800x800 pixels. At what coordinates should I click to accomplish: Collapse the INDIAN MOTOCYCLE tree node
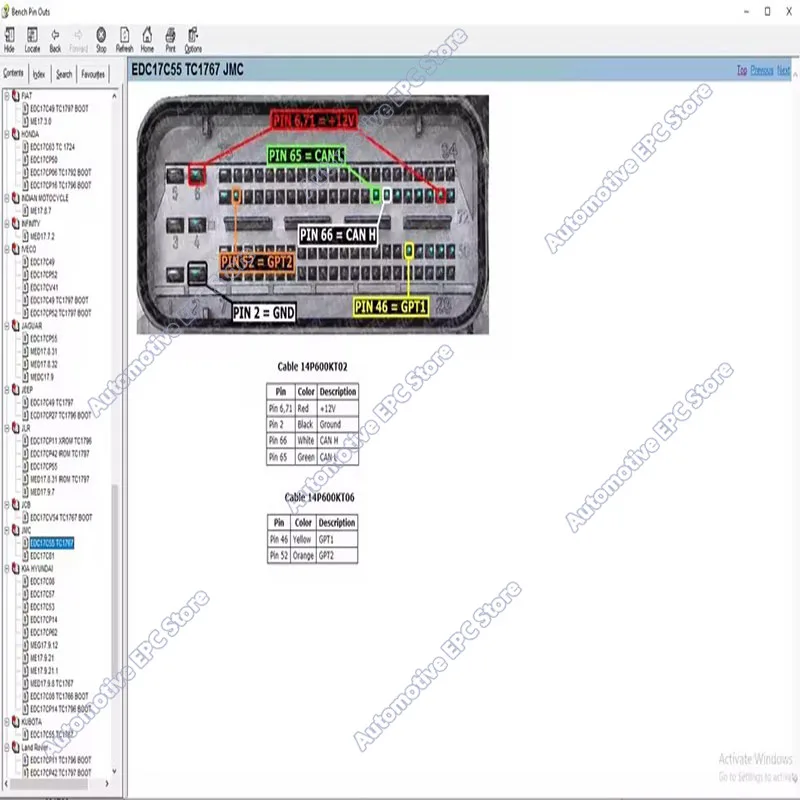click(7, 198)
